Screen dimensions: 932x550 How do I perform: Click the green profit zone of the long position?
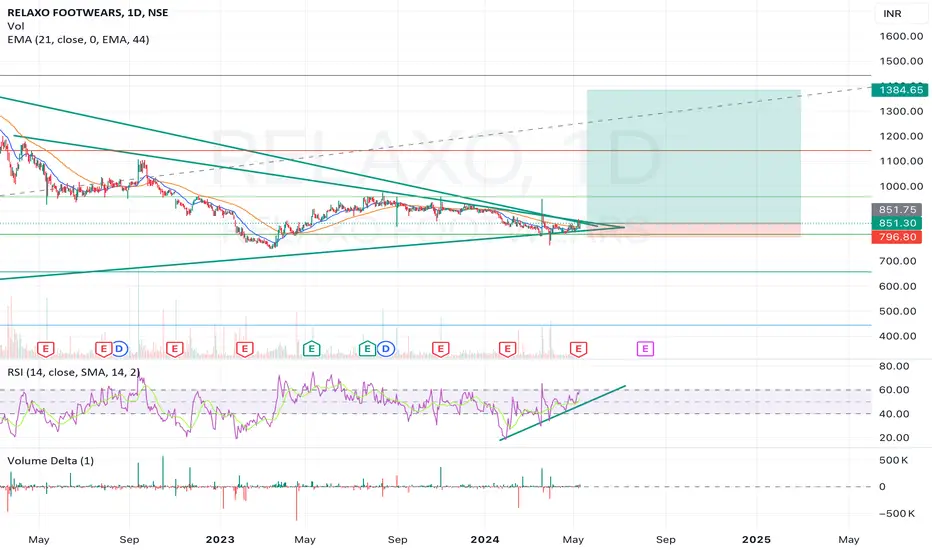[x=694, y=156]
